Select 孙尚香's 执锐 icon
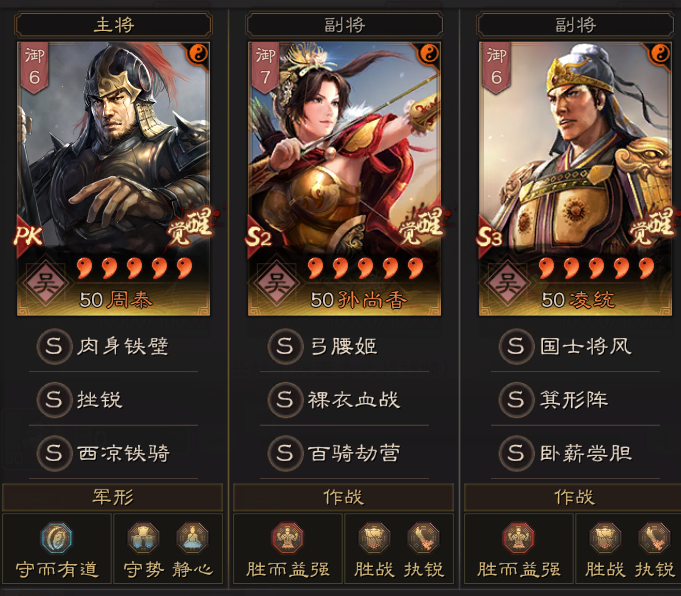 pyautogui.click(x=423, y=538)
